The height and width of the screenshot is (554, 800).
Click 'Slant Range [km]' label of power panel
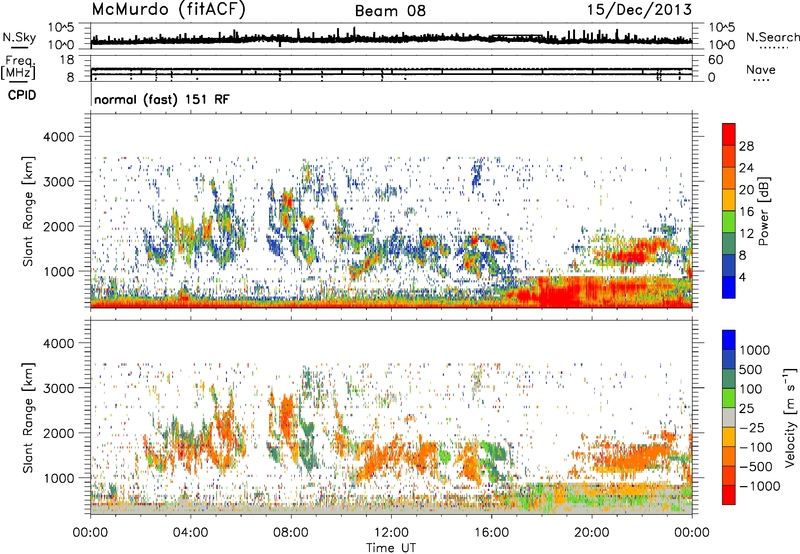click(x=28, y=211)
